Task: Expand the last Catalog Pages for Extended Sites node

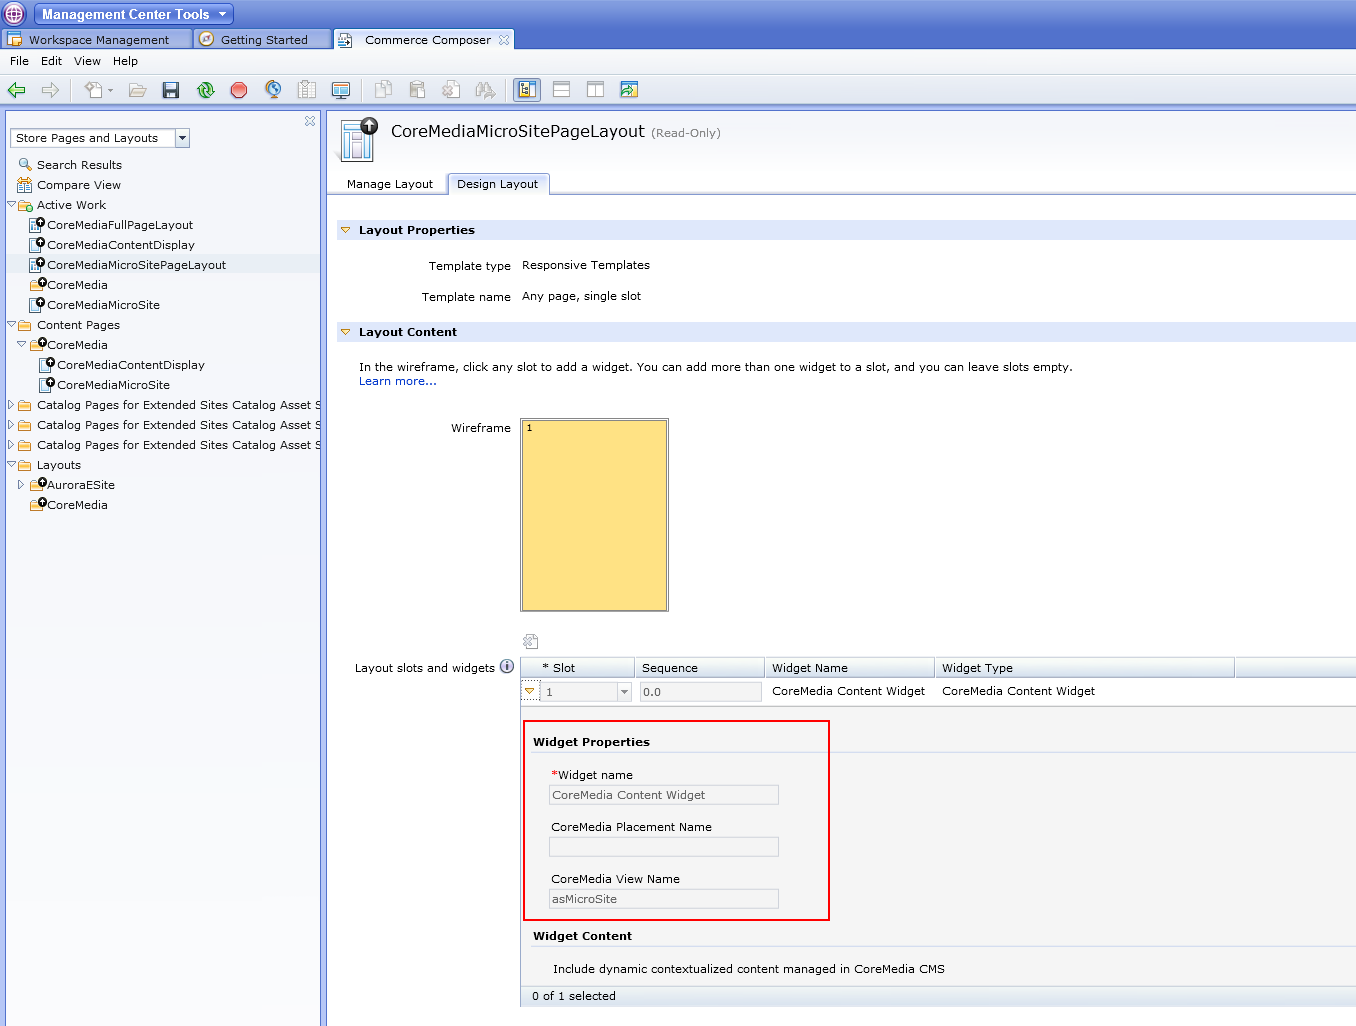Action: [11, 445]
